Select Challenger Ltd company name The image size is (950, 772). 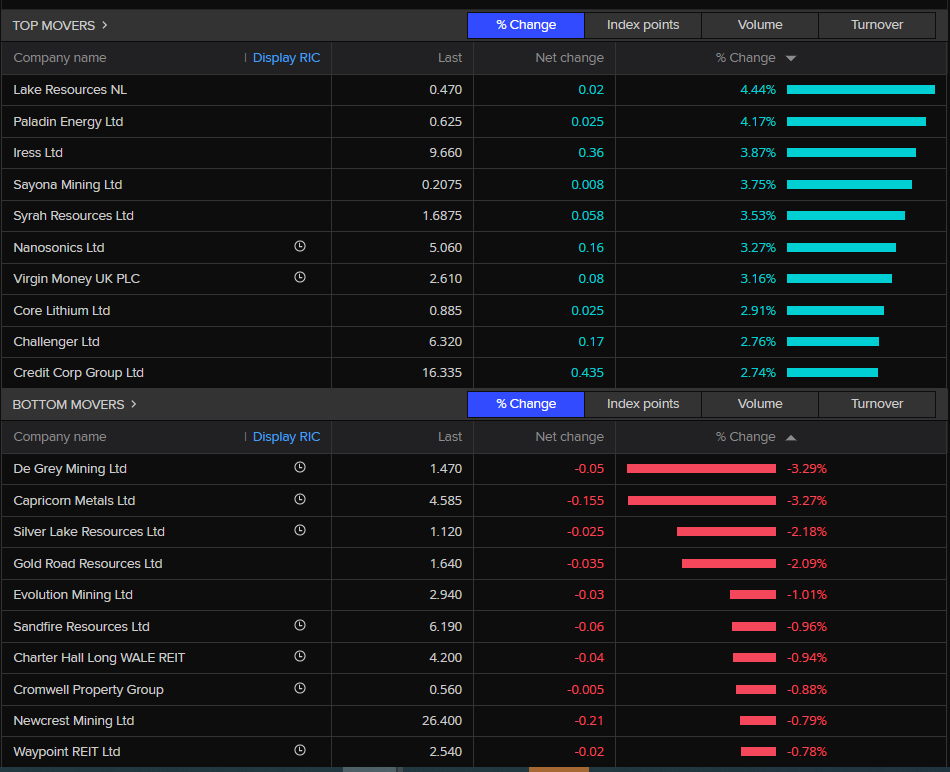(x=56, y=342)
